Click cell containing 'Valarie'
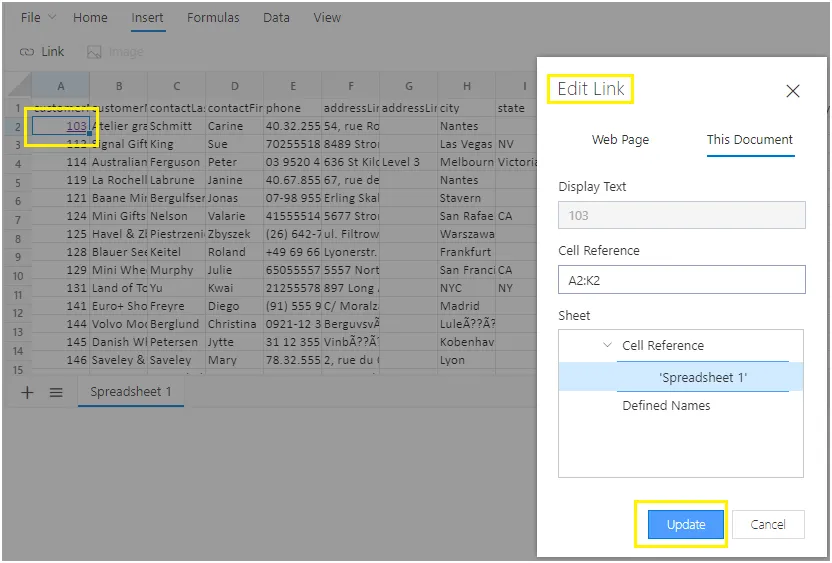This screenshot has width=832, height=563. click(x=235, y=216)
